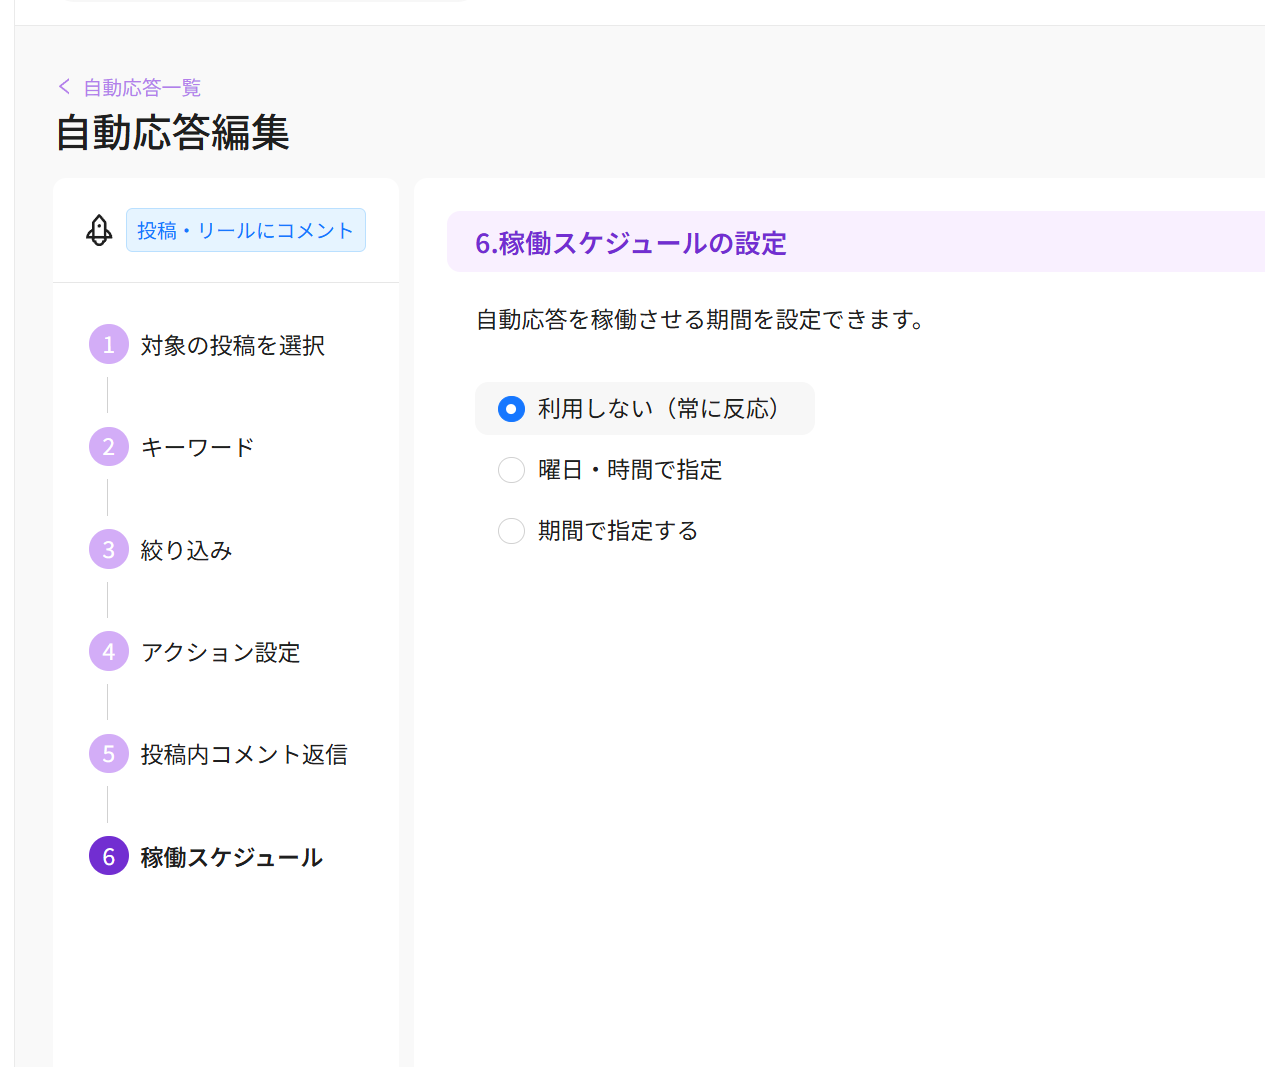Screen dimensions: 1265x1067
Task: Choose the 曜日・時間で指定 radio option
Action: 511,470
